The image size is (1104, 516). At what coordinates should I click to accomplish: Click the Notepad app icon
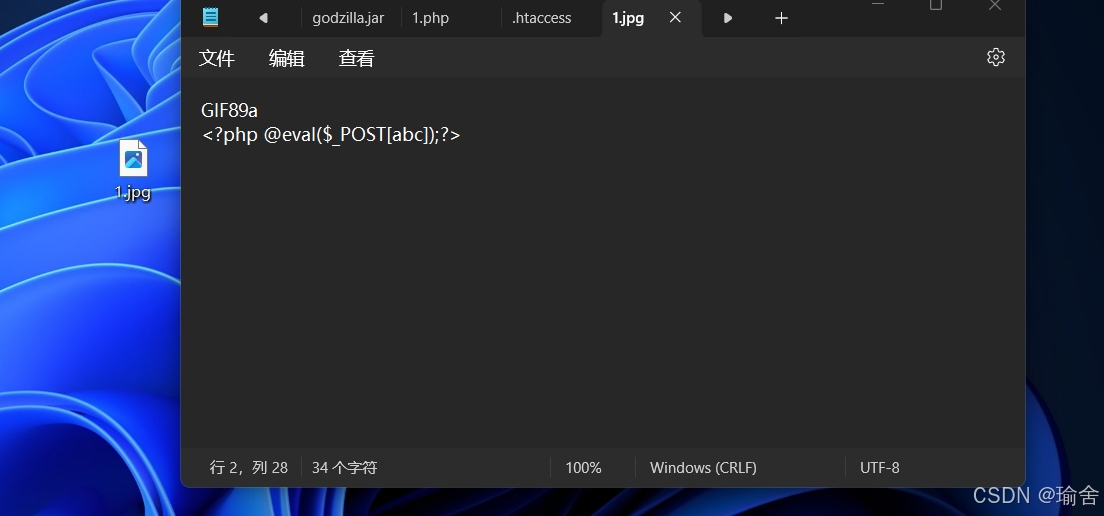pyautogui.click(x=211, y=17)
